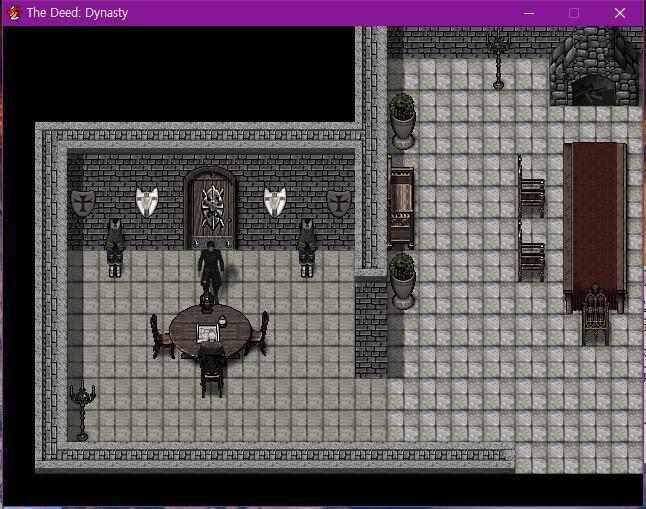Screen dimensions: 646x509
Task: Click the far-left dark cross shield on the wall
Action: tap(83, 203)
